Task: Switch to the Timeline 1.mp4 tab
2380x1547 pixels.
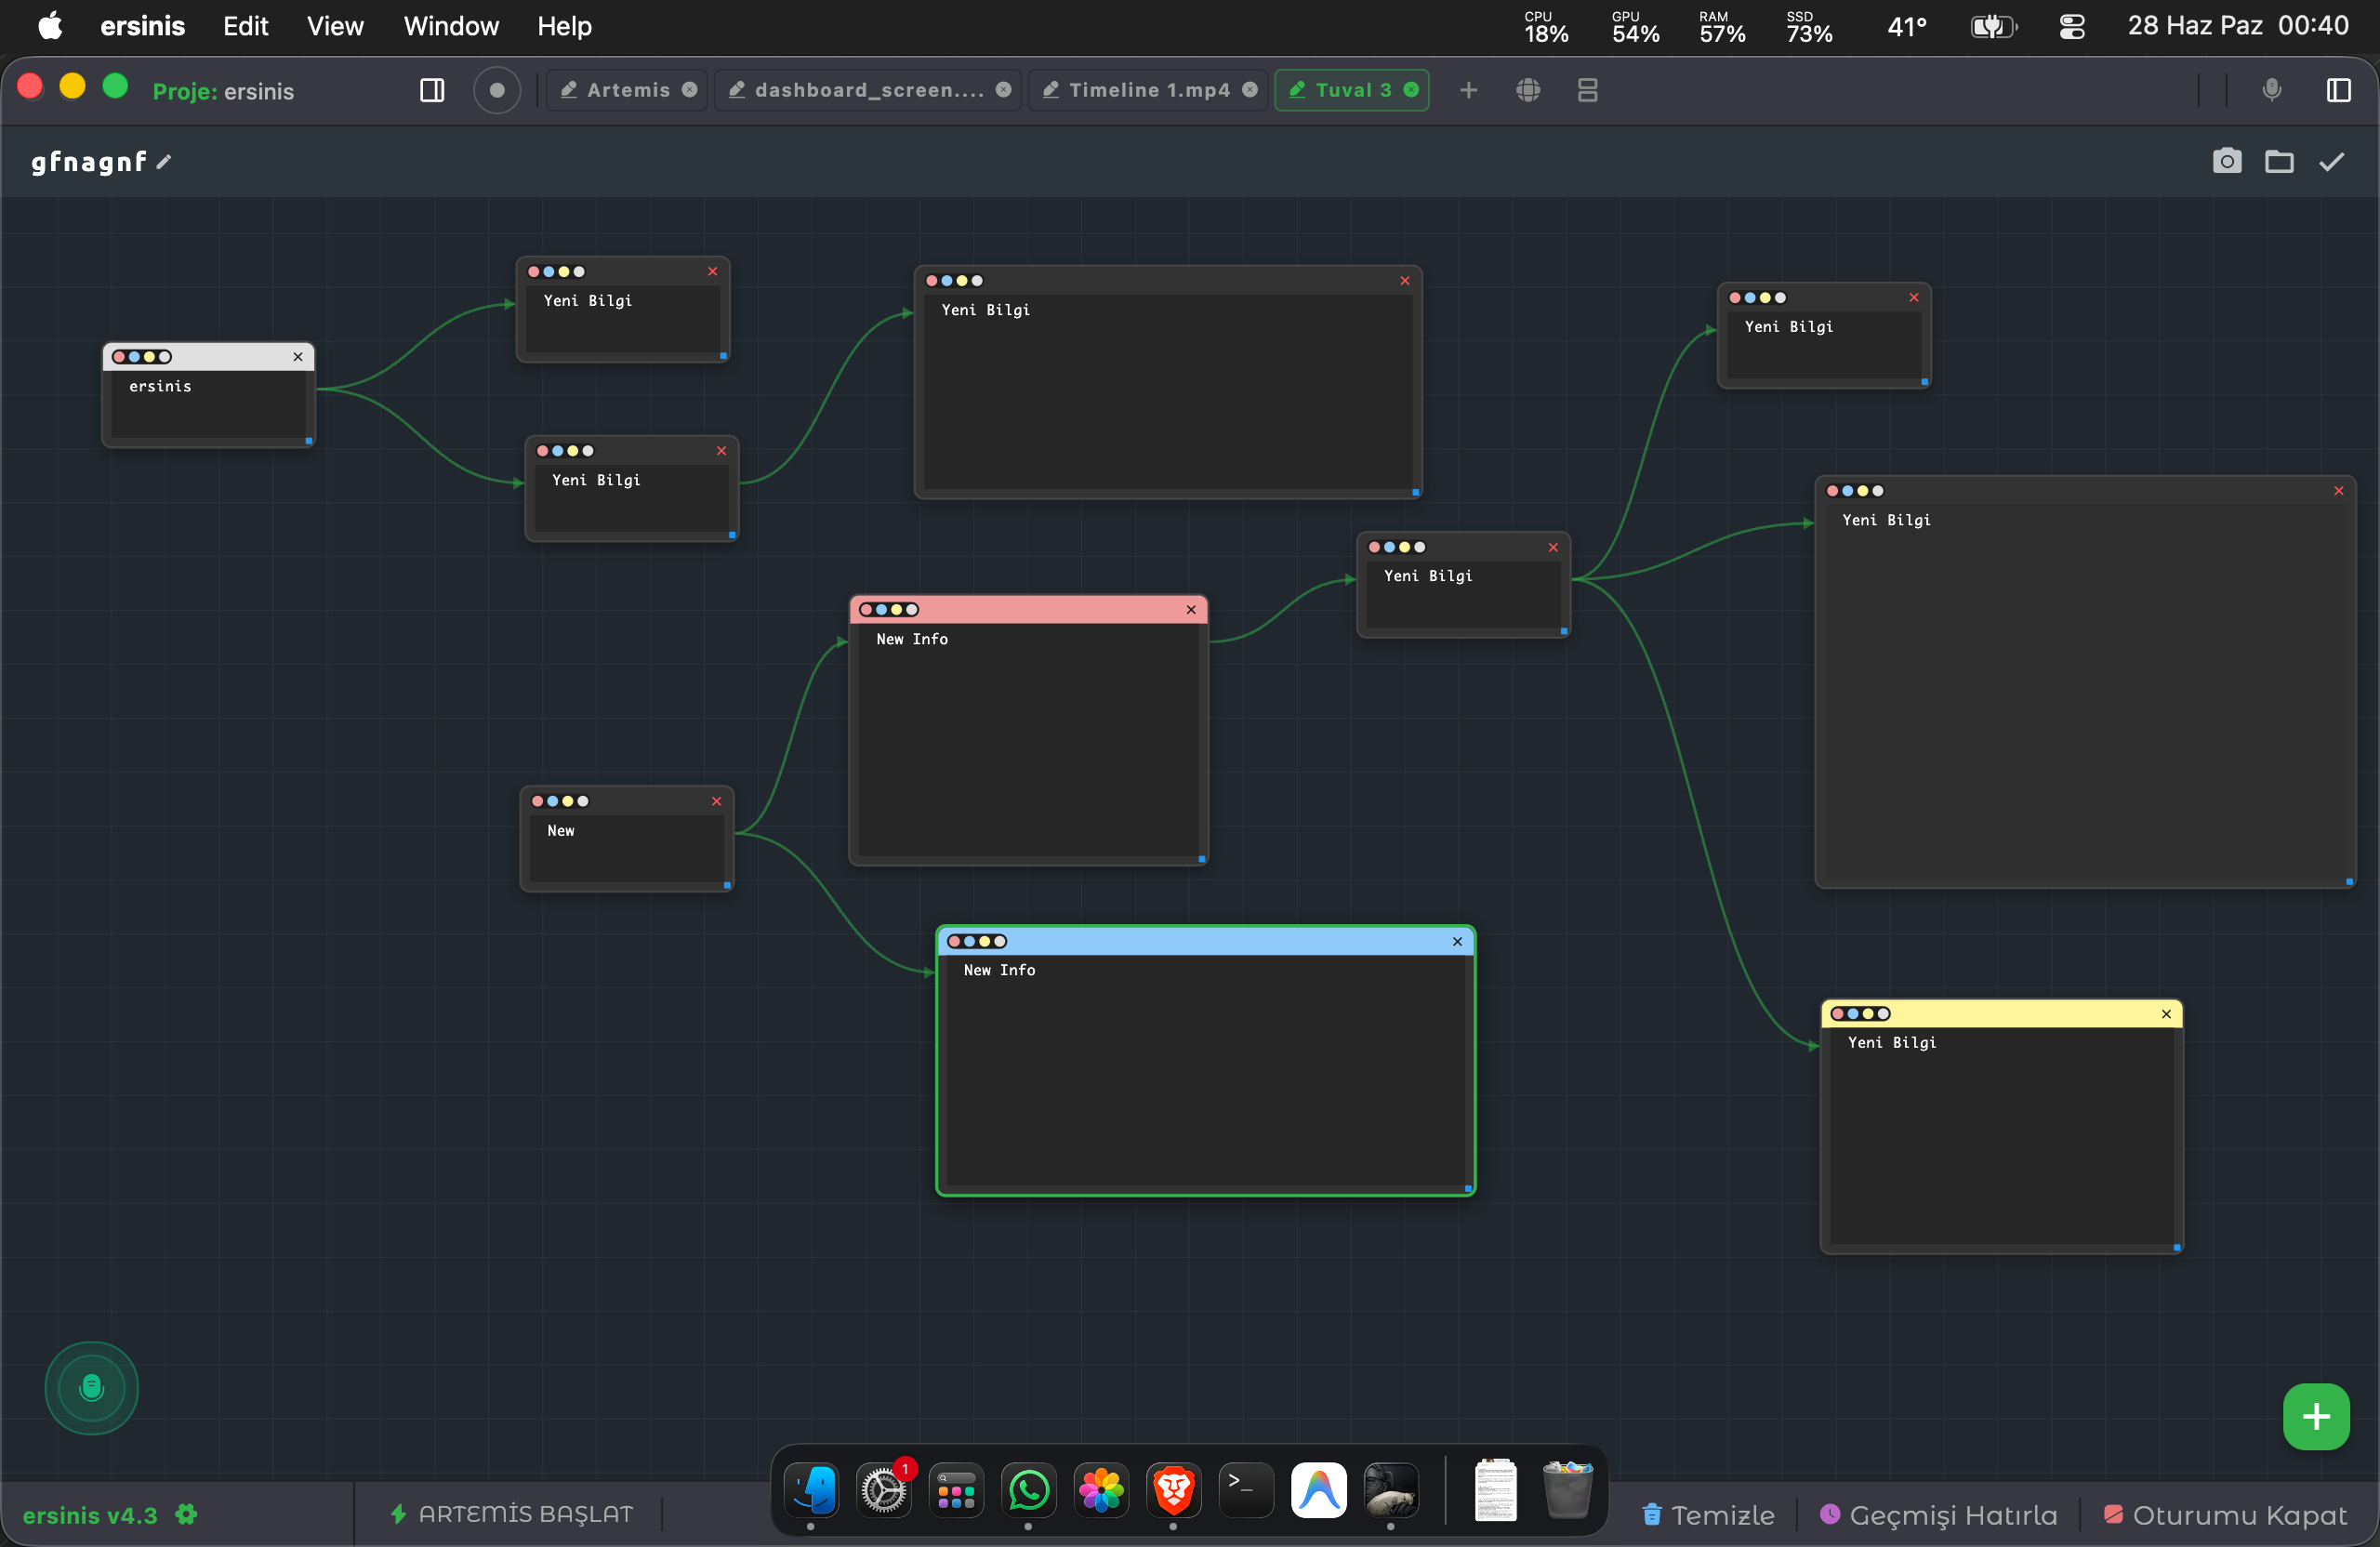Action: (1147, 90)
